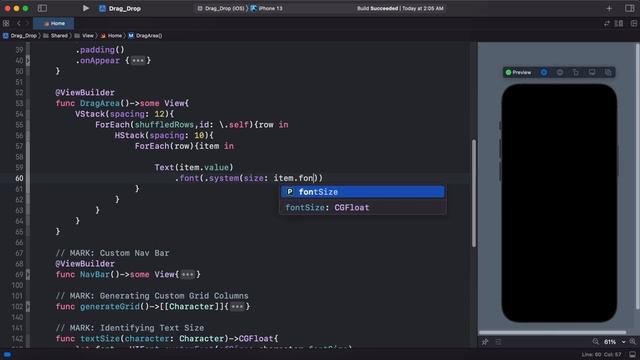Click the textSize function name in code
This screenshot has height=360, width=640.
100,338
